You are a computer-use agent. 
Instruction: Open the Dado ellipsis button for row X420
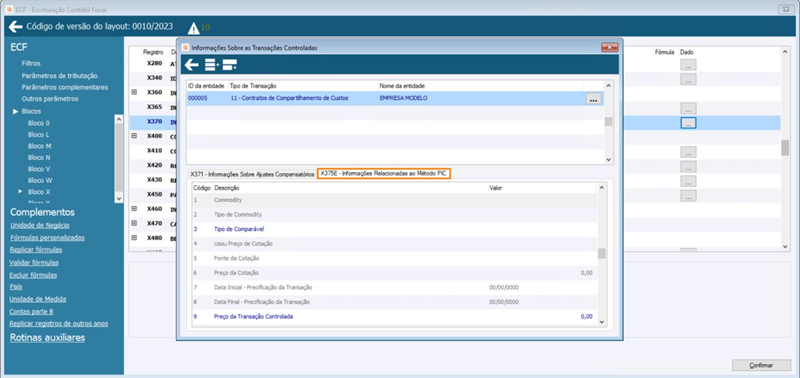pos(688,166)
